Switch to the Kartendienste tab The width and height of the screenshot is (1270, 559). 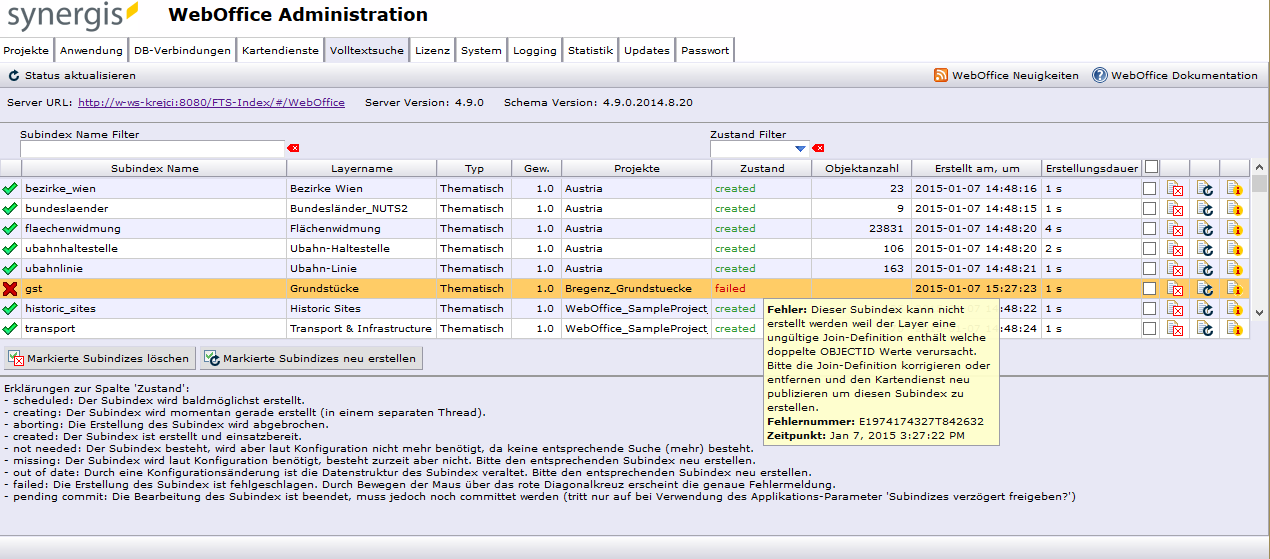(x=280, y=51)
